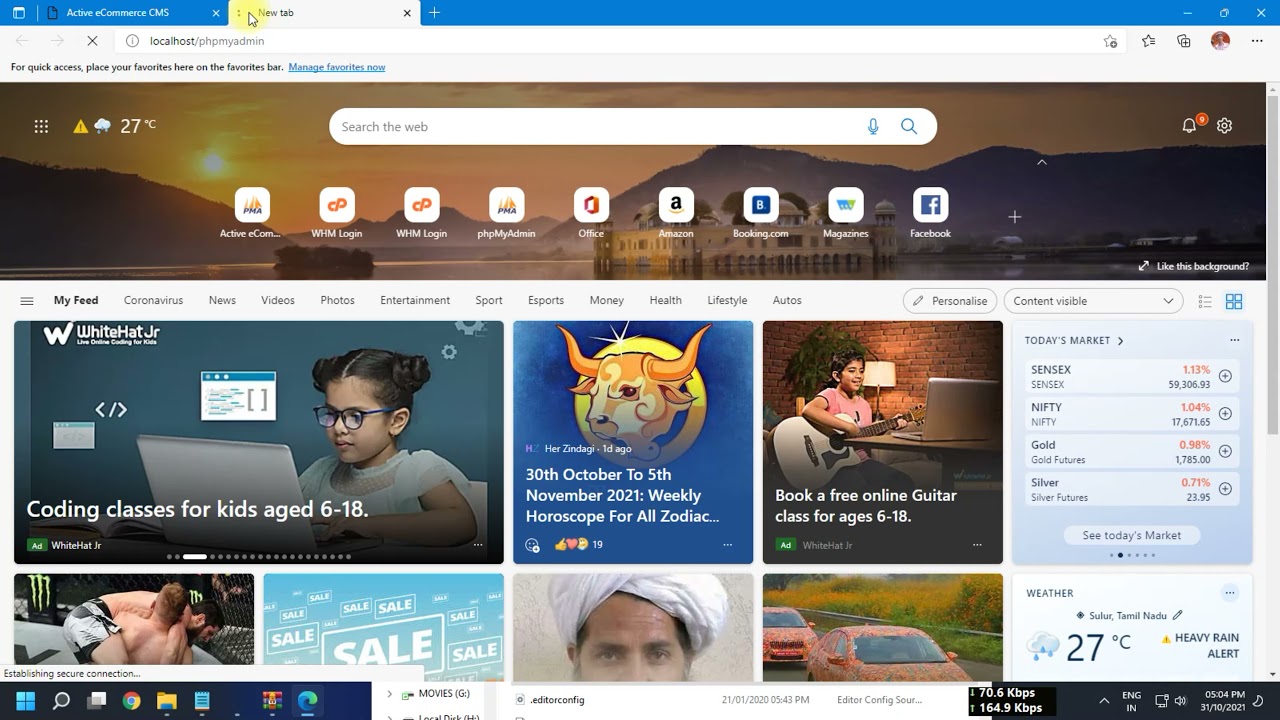Edit the weather location Sulur
The image size is (1280, 720).
(x=1177, y=615)
